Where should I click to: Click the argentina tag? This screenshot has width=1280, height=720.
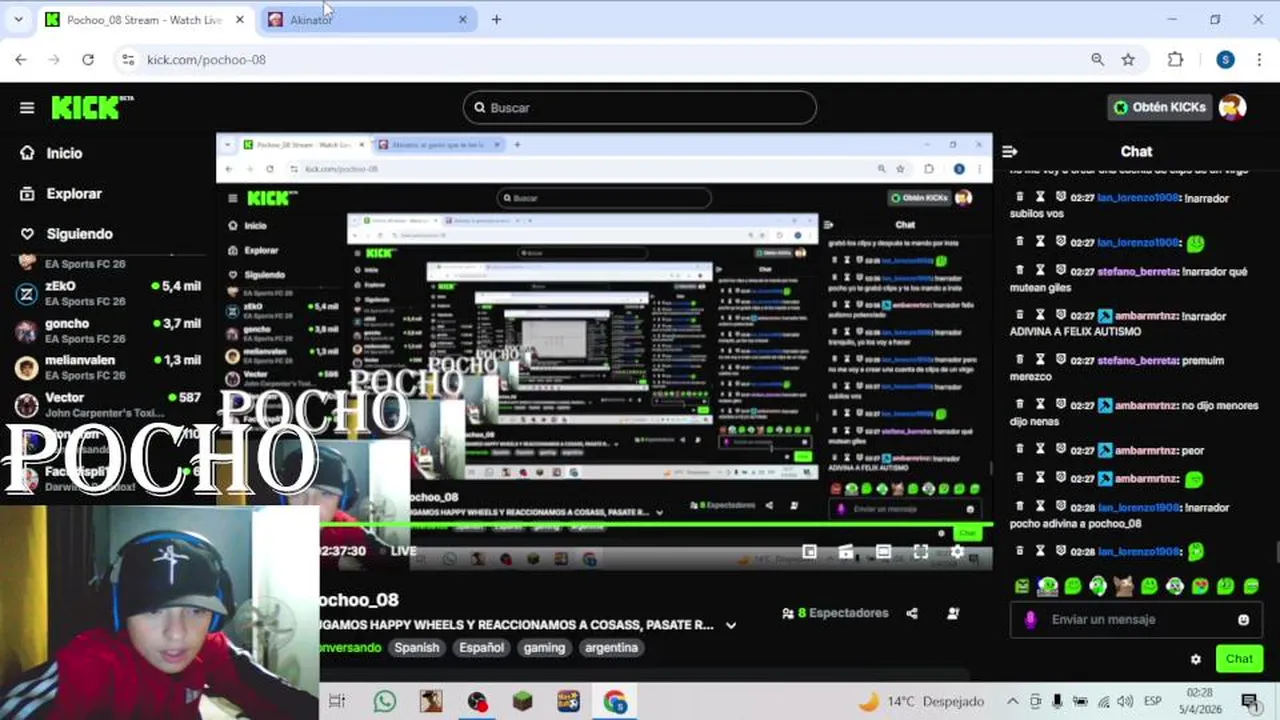[611, 648]
